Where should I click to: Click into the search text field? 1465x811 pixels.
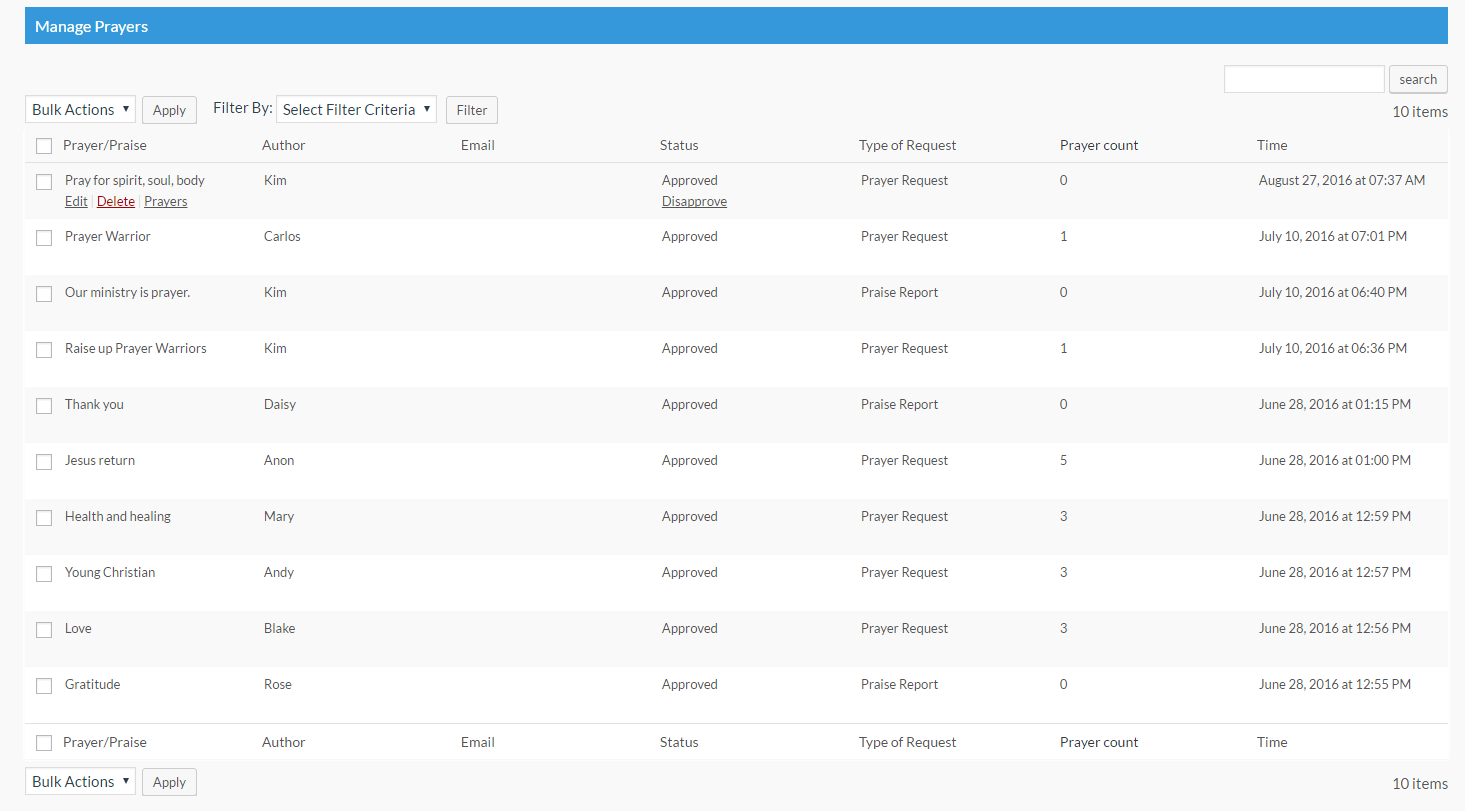click(1304, 79)
